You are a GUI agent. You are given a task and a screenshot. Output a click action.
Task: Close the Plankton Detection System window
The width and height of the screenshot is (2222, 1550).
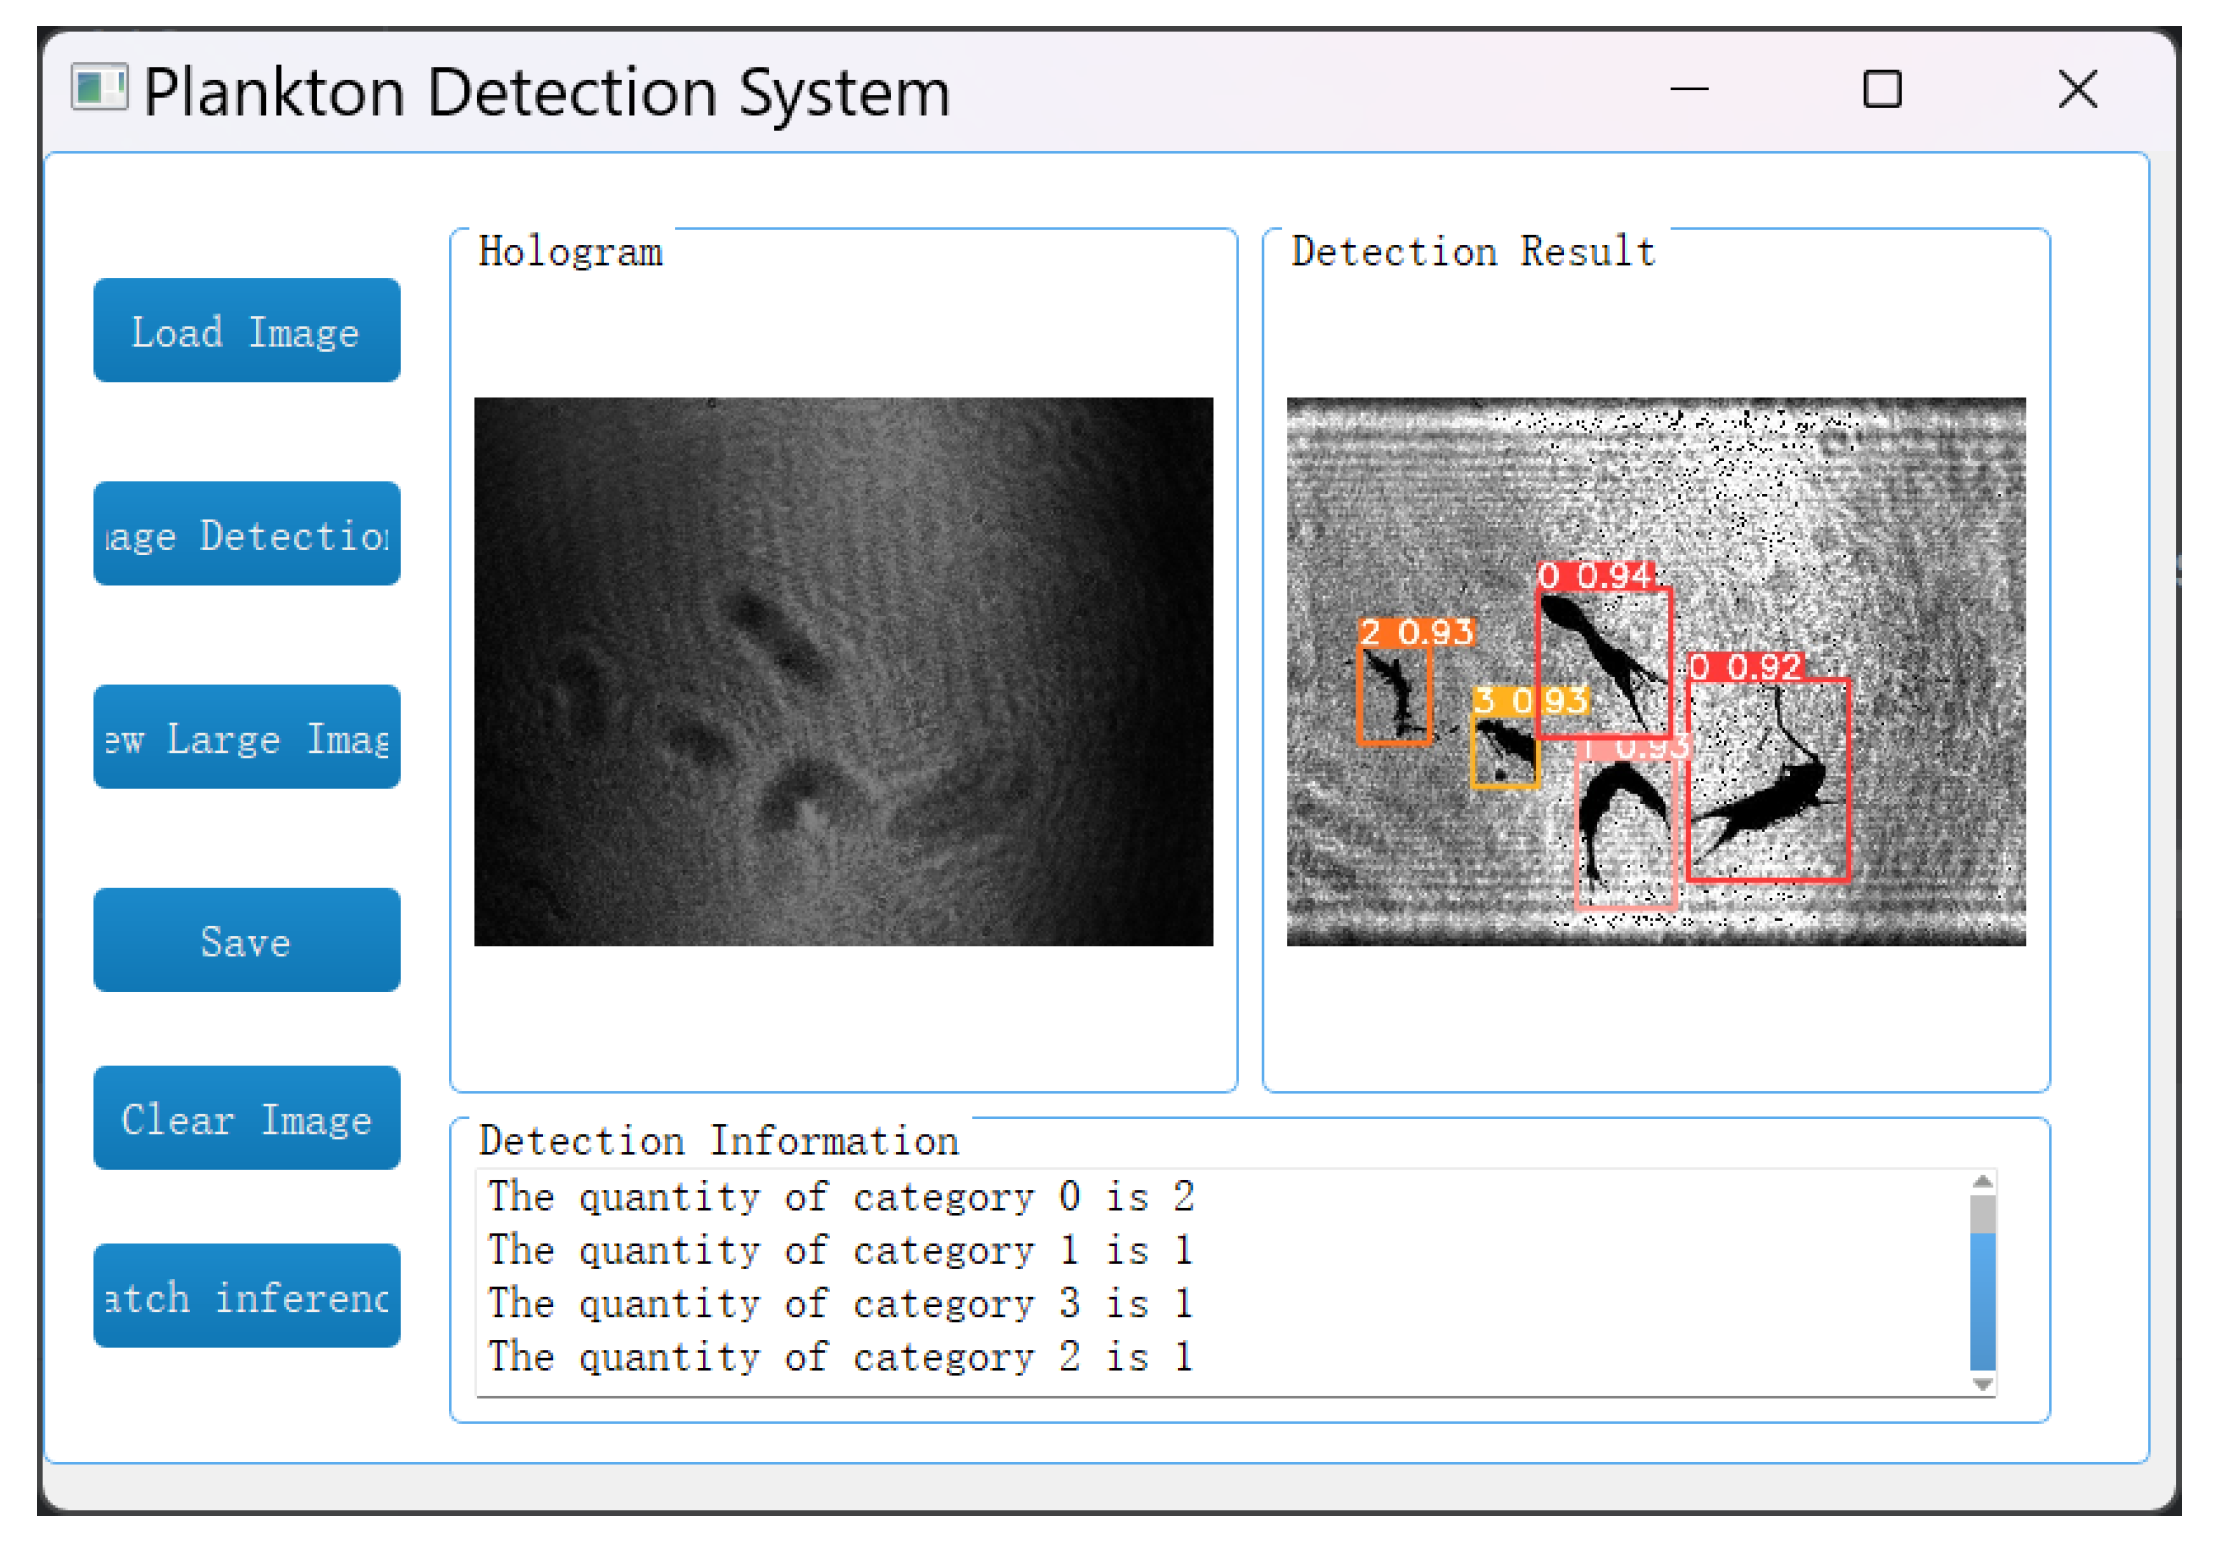(2077, 89)
